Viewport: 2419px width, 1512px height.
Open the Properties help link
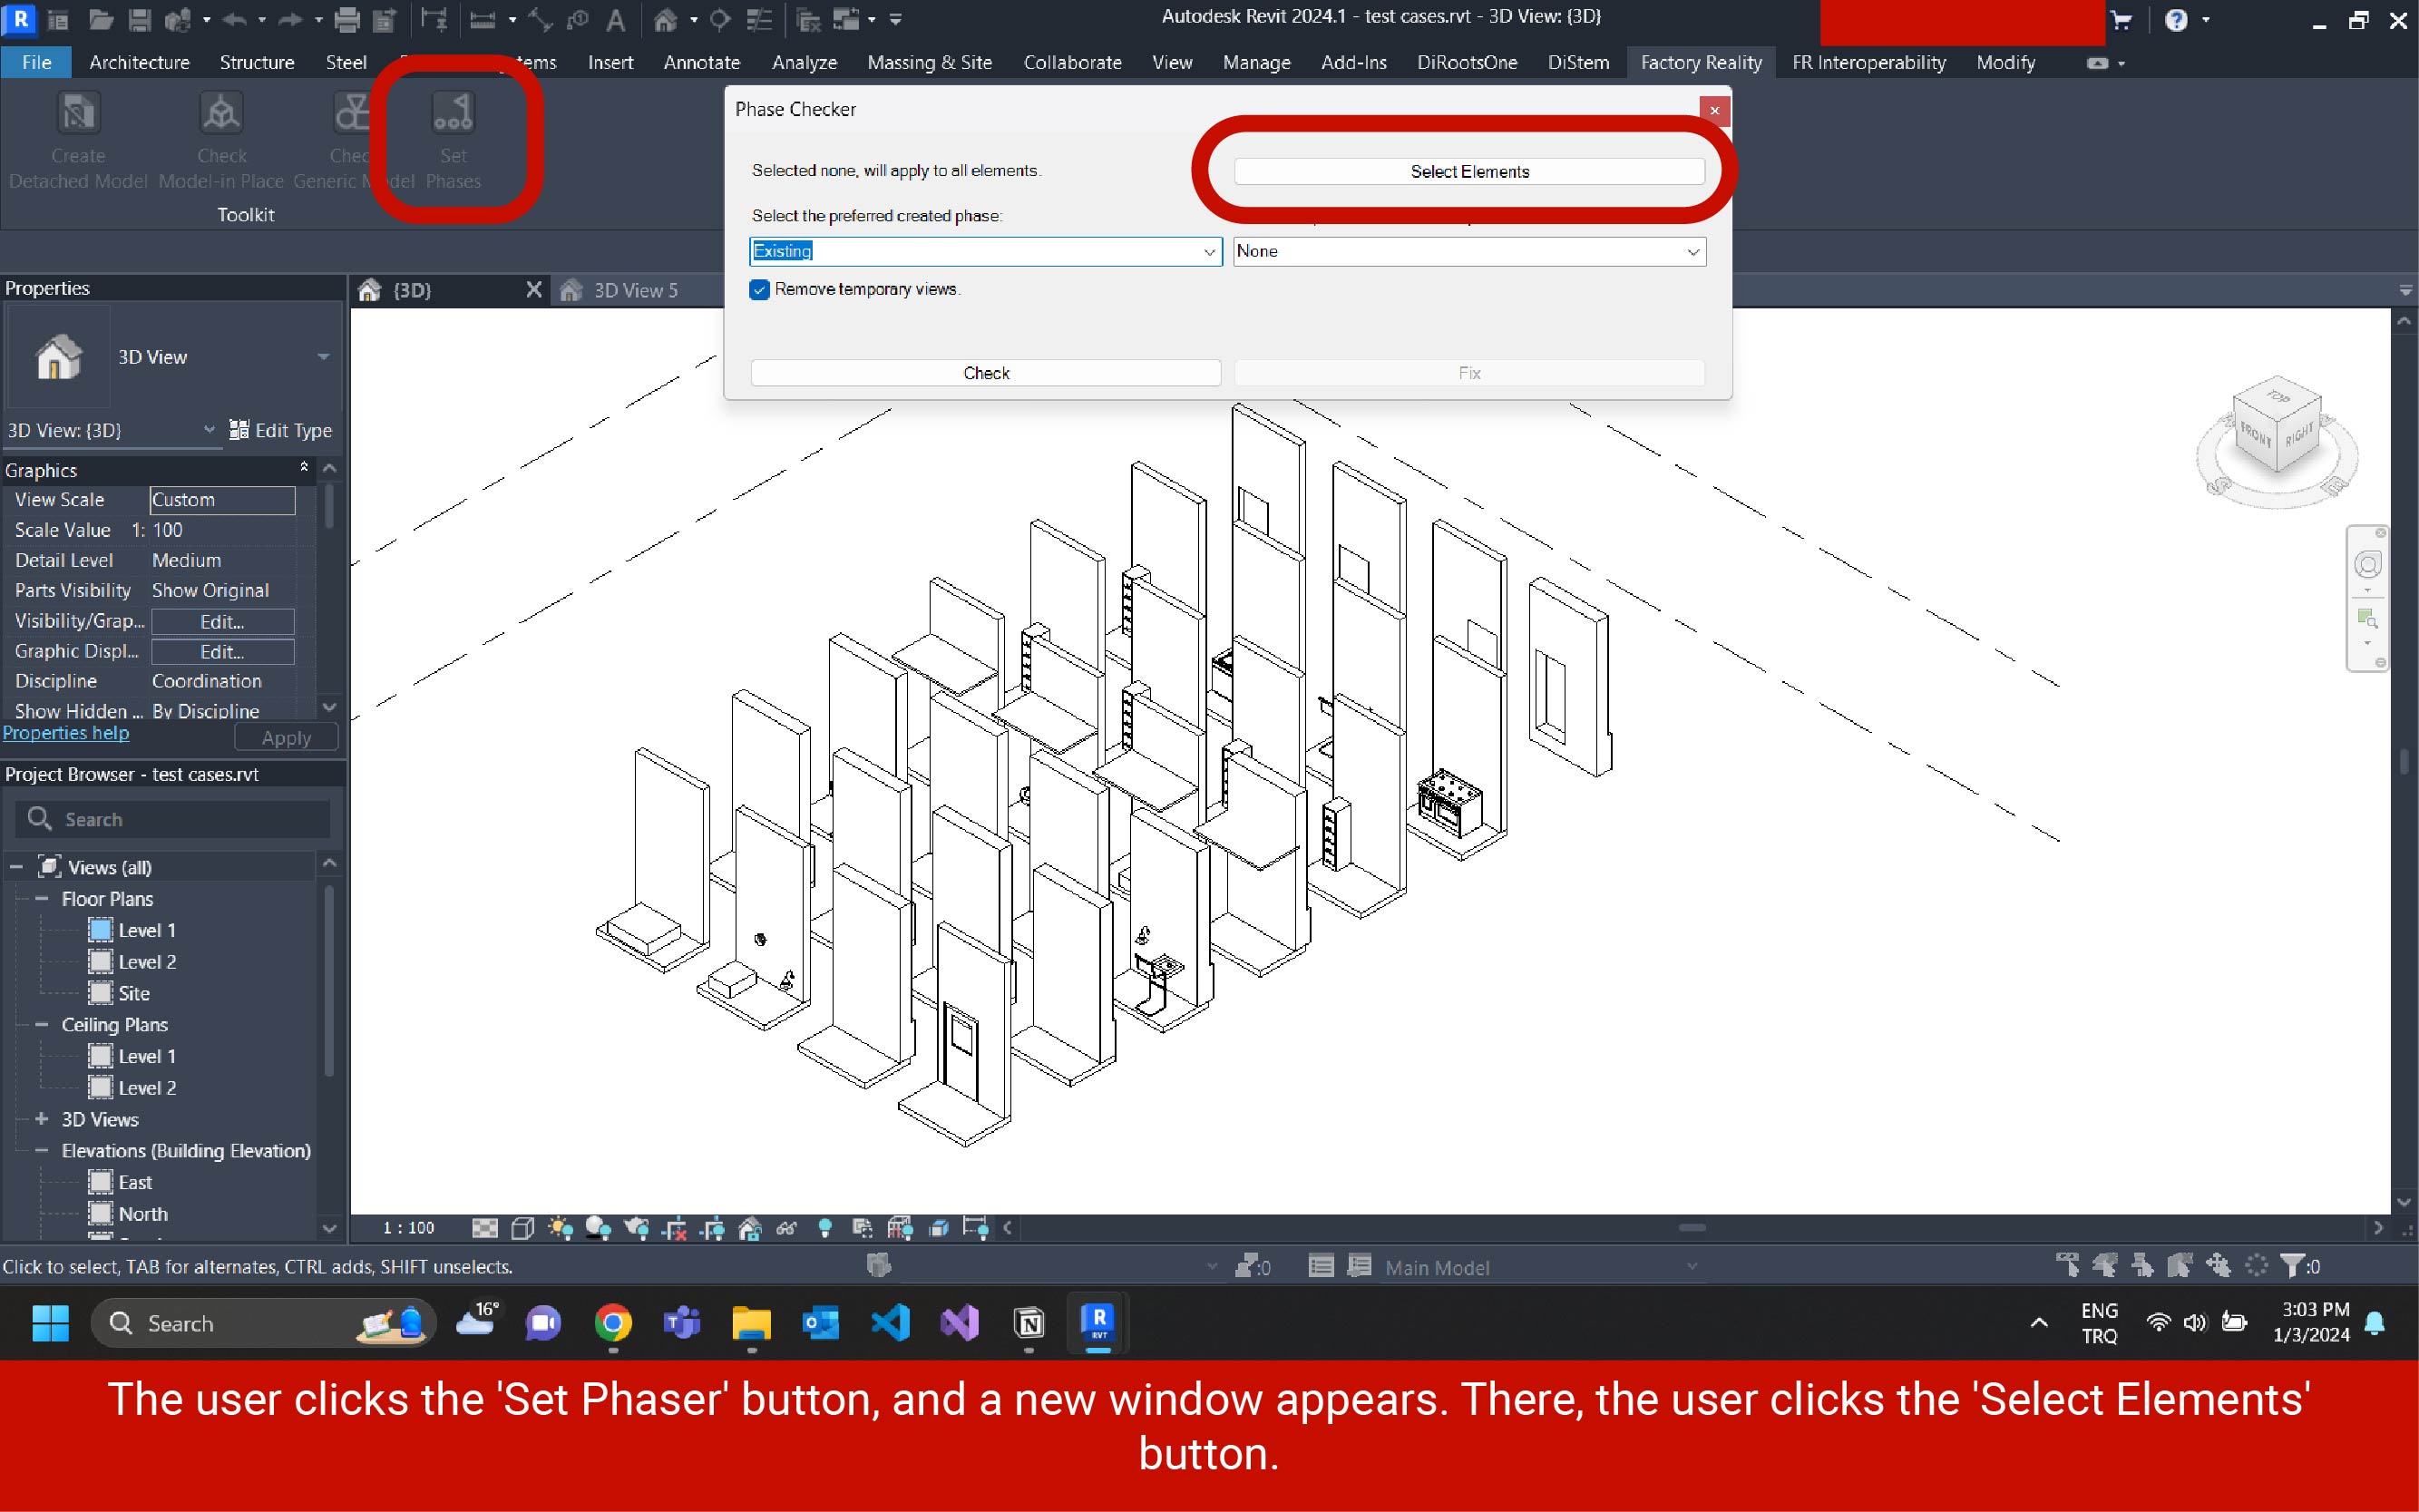[x=66, y=733]
